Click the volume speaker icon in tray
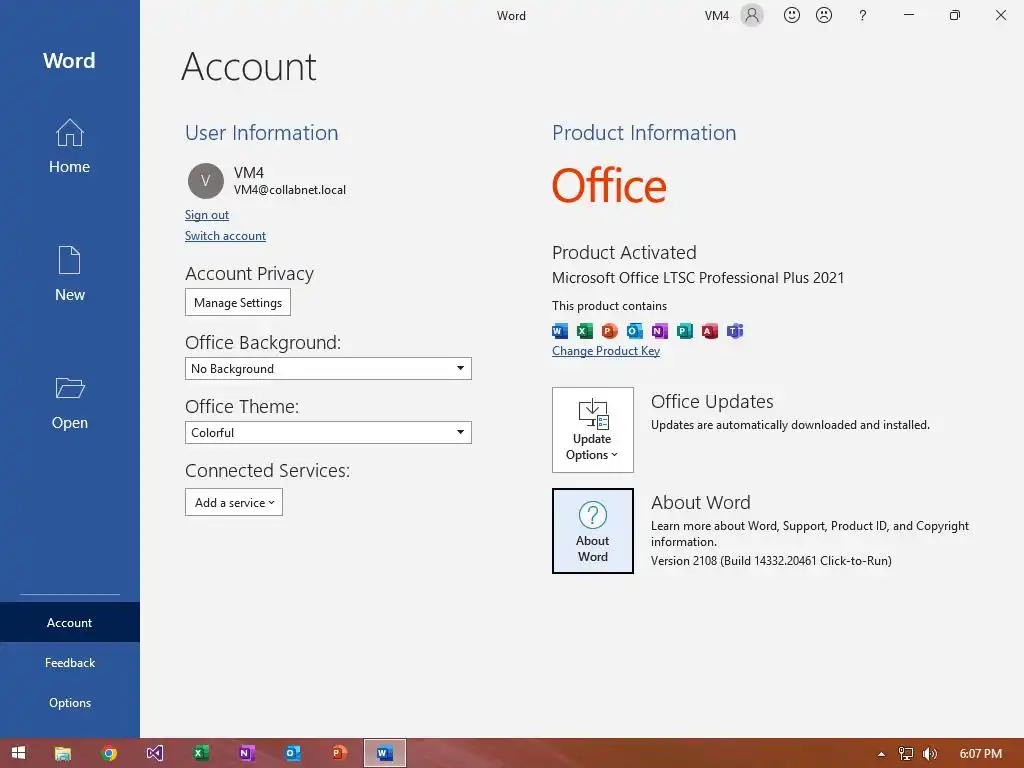Image resolution: width=1024 pixels, height=768 pixels. pyautogui.click(x=930, y=754)
